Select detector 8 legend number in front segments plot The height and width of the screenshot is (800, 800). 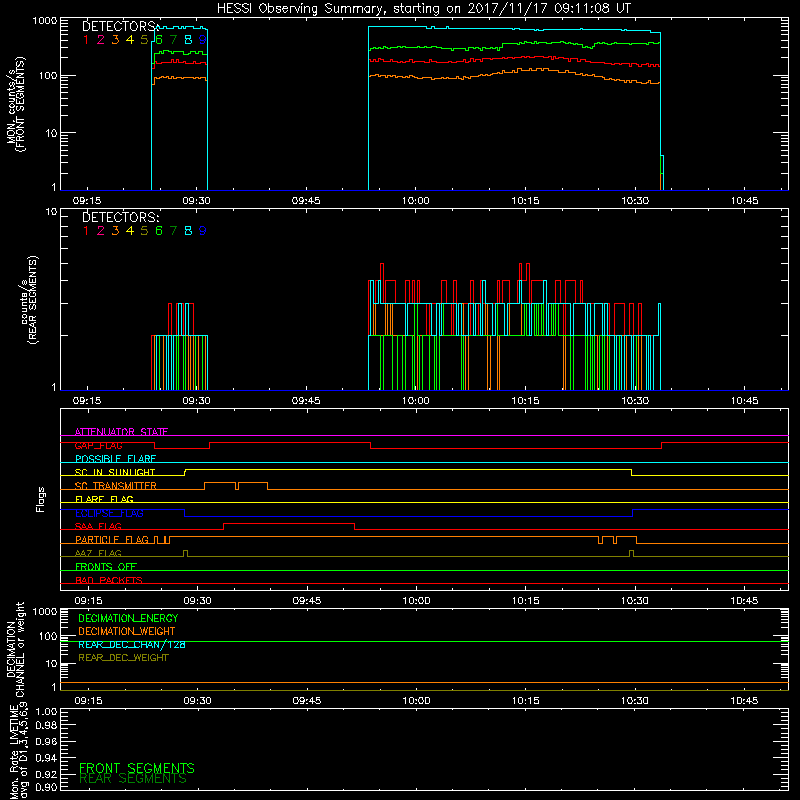click(188, 40)
